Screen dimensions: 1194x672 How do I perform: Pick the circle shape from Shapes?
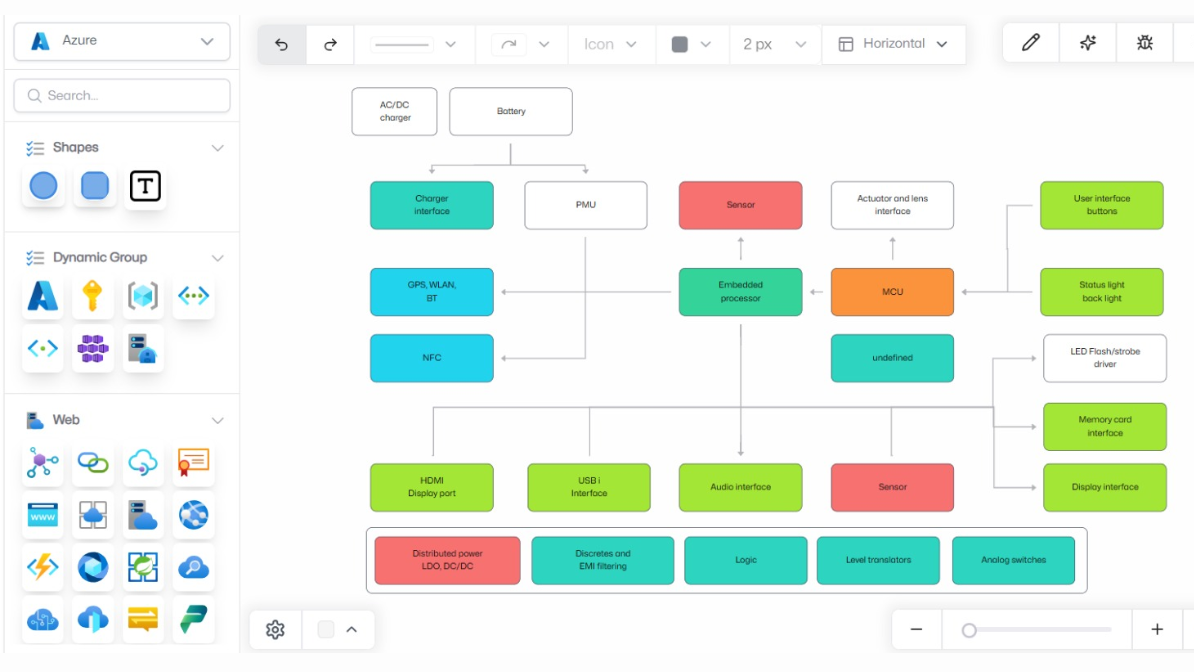pos(43,186)
